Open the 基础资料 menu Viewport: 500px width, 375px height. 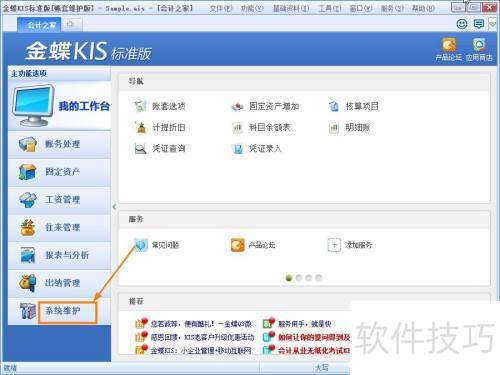[x=291, y=8]
